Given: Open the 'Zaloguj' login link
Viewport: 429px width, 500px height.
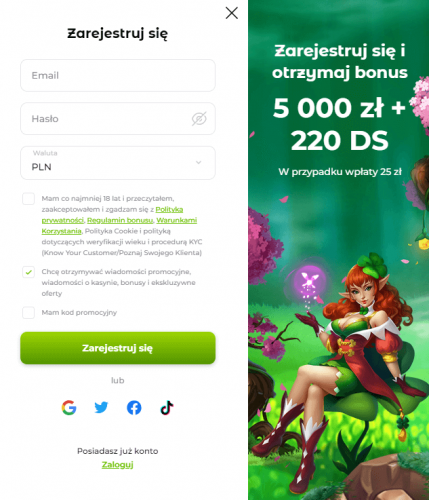Looking at the screenshot, I should [117, 465].
